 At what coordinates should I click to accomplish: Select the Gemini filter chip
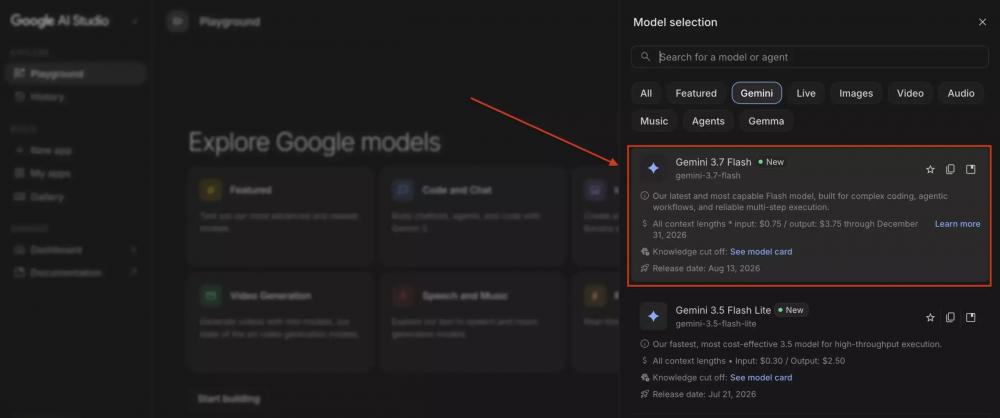[x=756, y=93]
